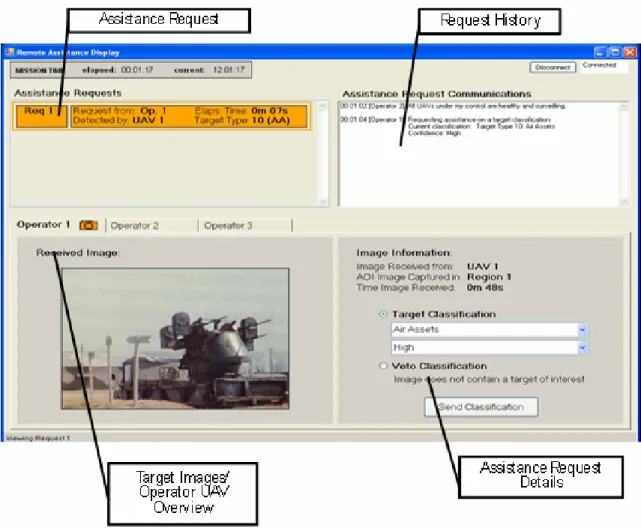Click the 00:01:02 Operator 2 message
Screen dimensions: 641x528
point(453,106)
